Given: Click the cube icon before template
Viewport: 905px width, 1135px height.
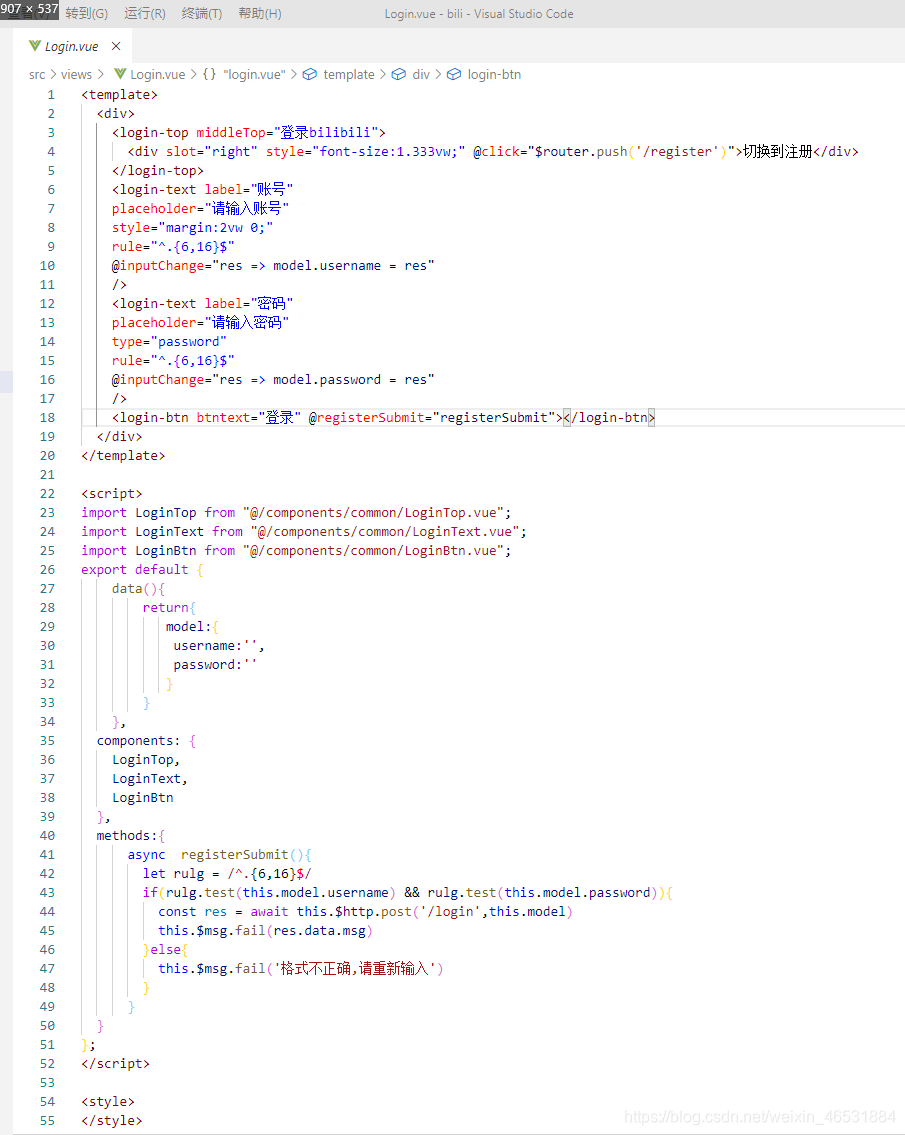Looking at the screenshot, I should pos(310,75).
